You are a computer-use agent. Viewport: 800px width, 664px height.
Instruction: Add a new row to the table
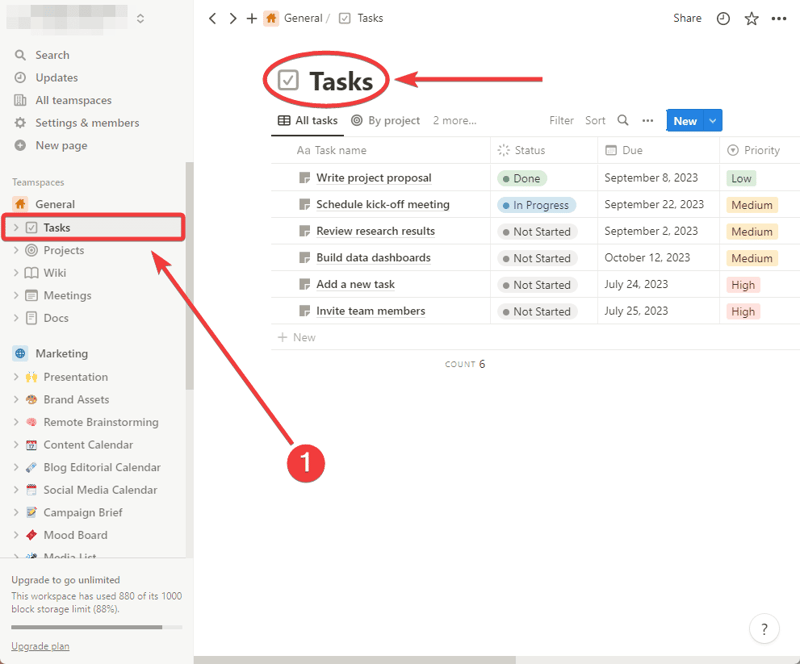coord(296,337)
